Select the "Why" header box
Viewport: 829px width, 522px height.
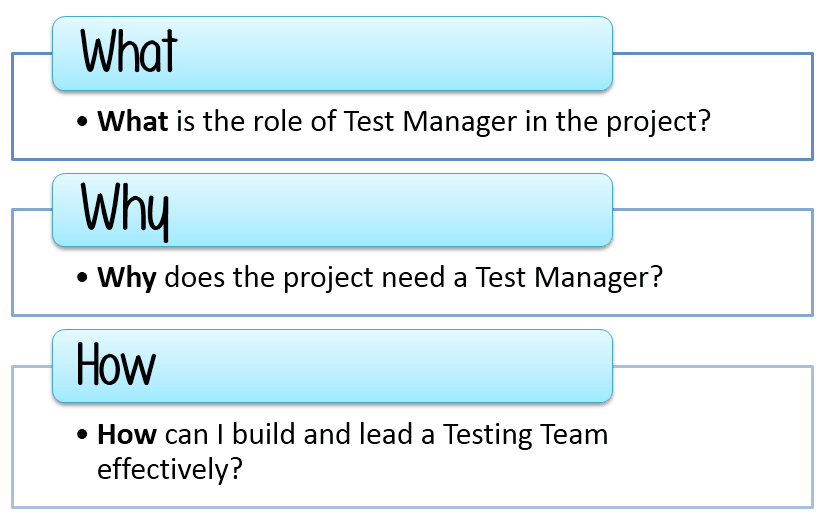333,210
